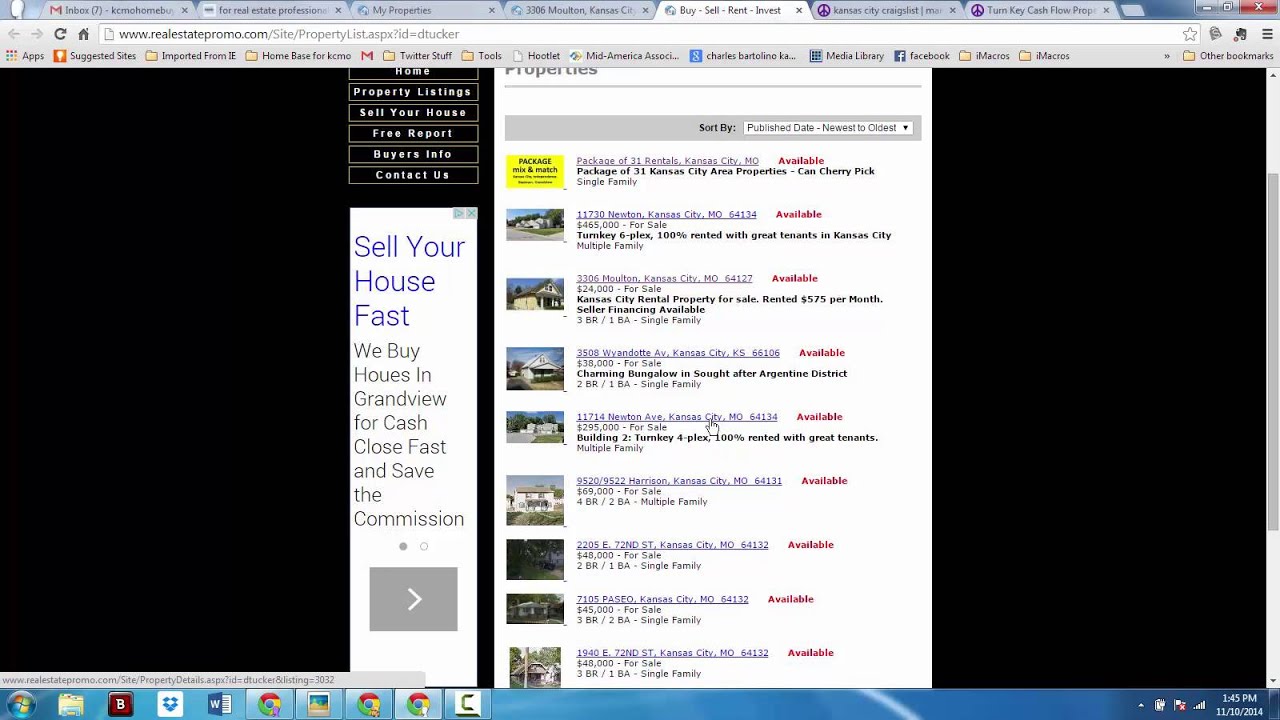Click 9520/9522 Harrison property thumbnail
This screenshot has width=1280, height=720.
tap(535, 500)
